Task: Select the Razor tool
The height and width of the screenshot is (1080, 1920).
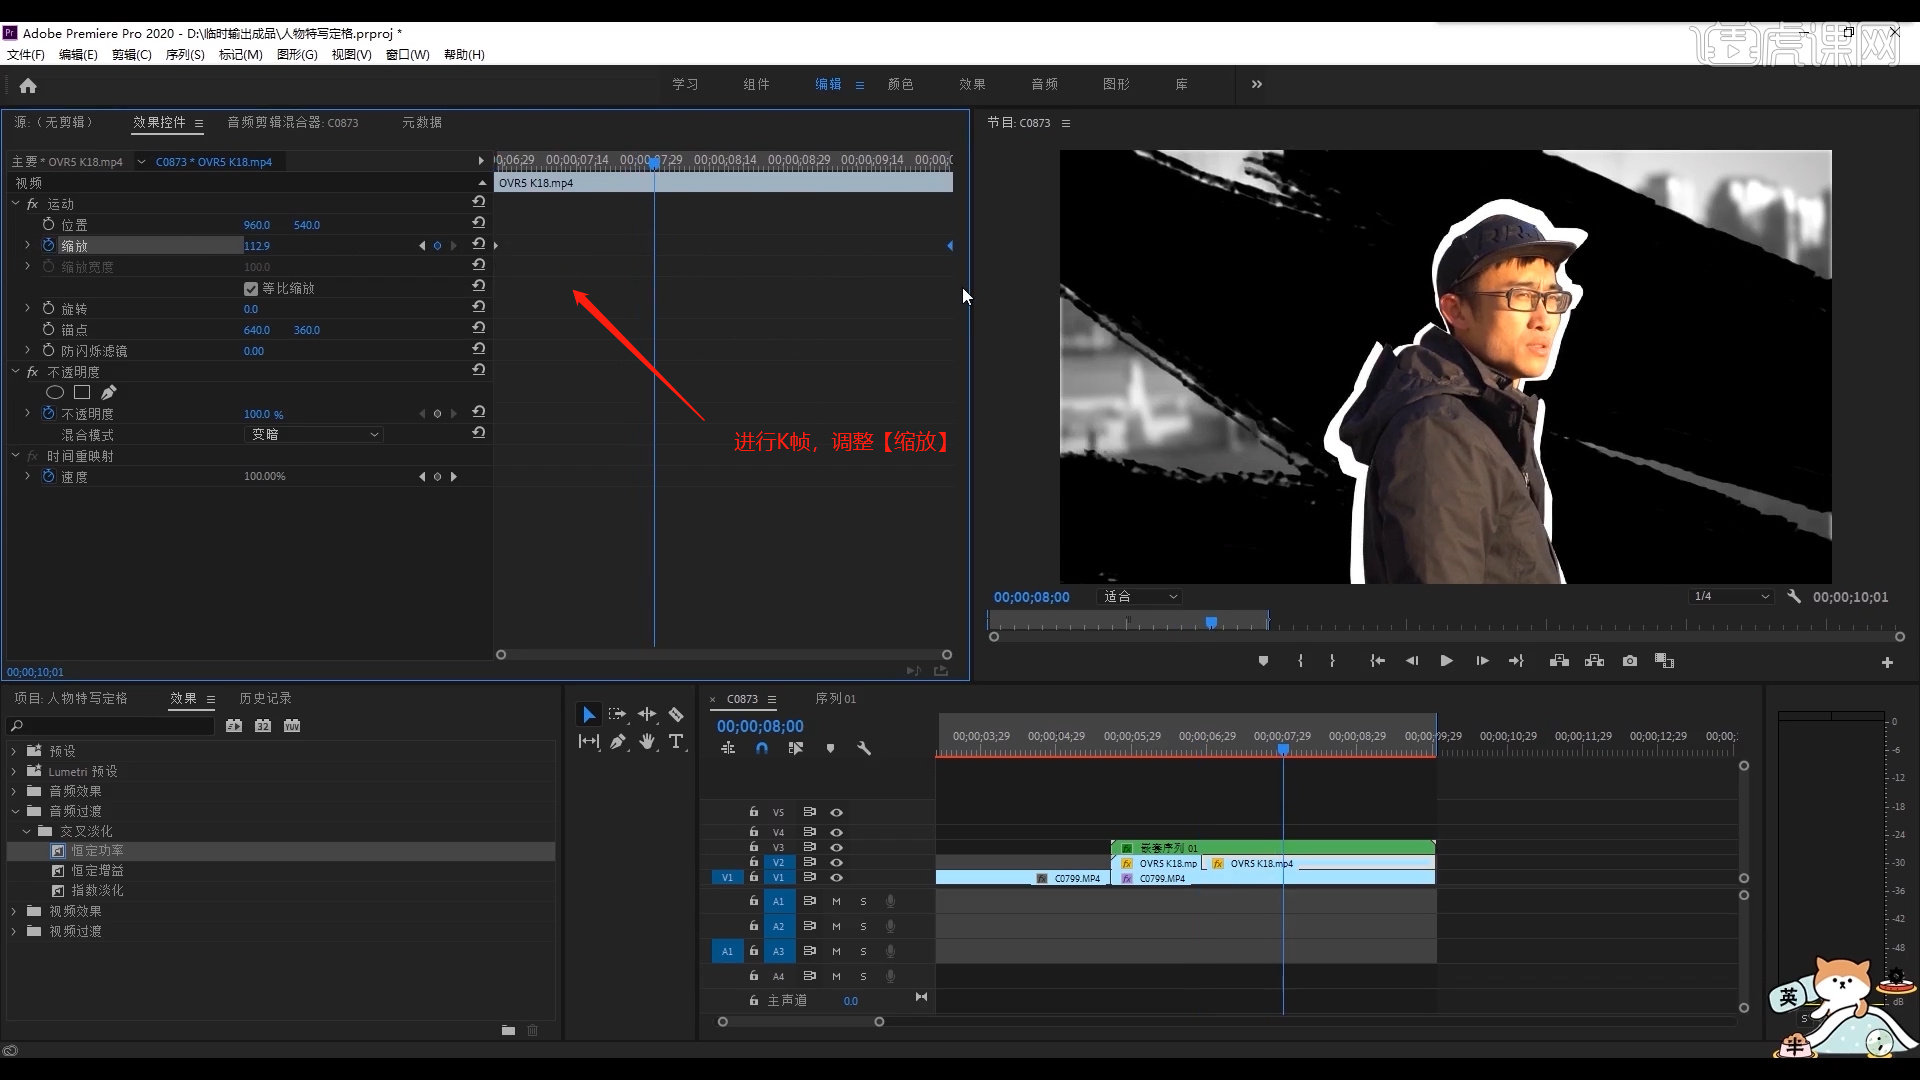Action: 676,714
